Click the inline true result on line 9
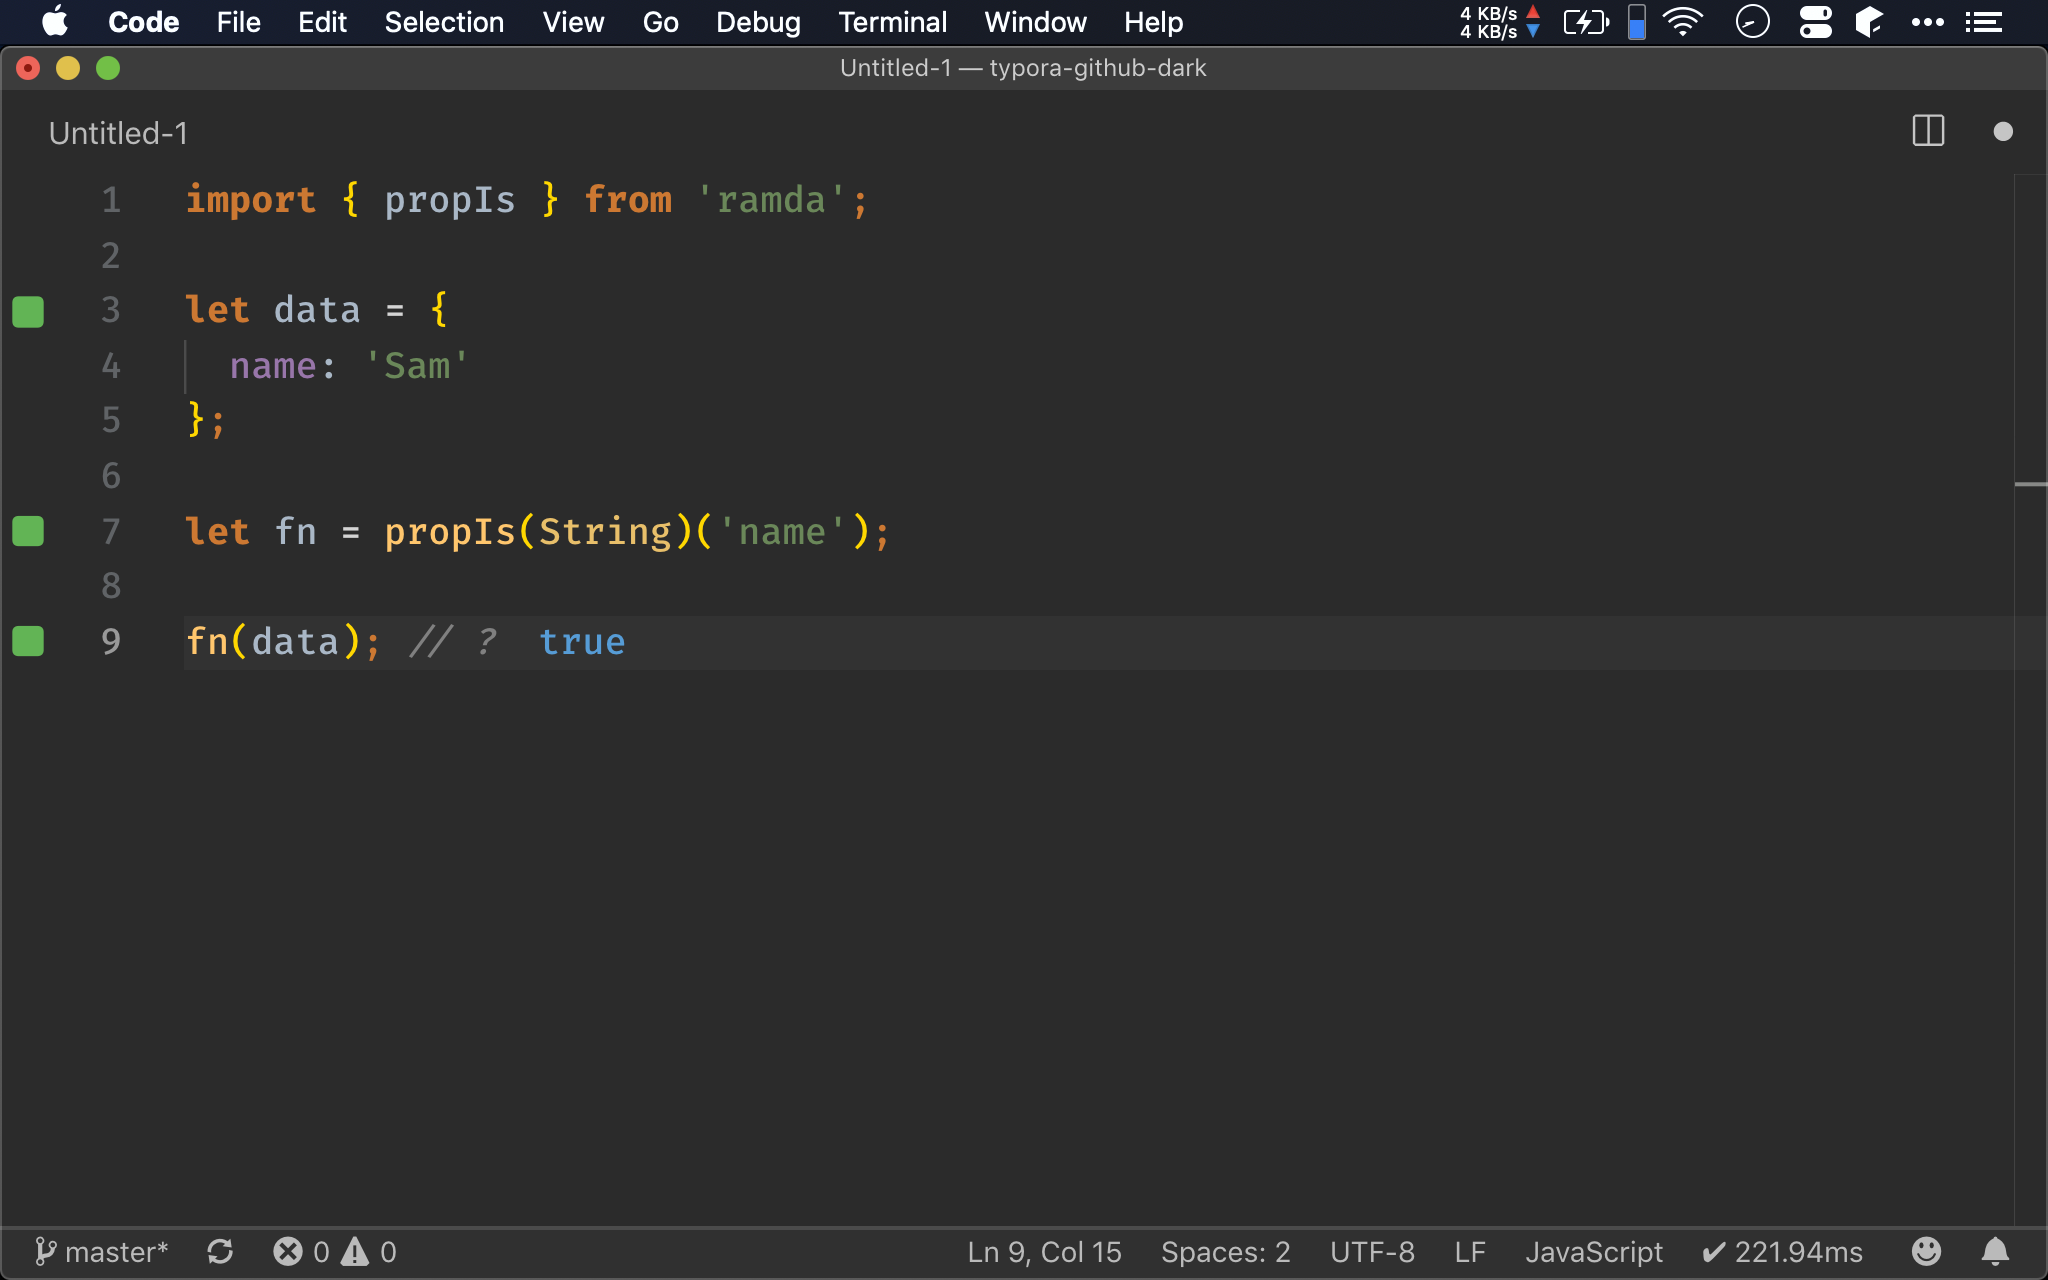Image resolution: width=2048 pixels, height=1280 pixels. click(x=582, y=642)
